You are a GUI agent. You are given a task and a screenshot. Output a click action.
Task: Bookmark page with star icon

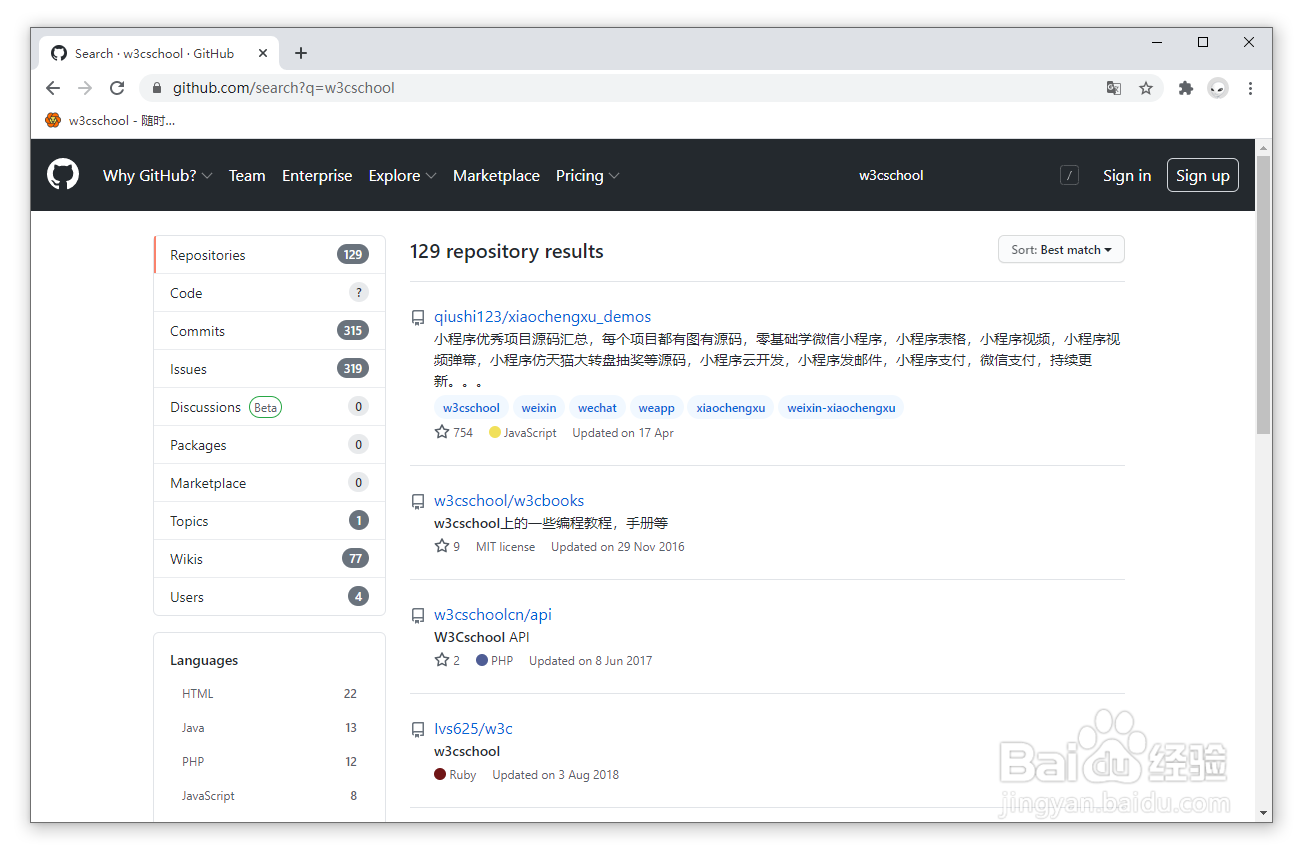click(1146, 88)
